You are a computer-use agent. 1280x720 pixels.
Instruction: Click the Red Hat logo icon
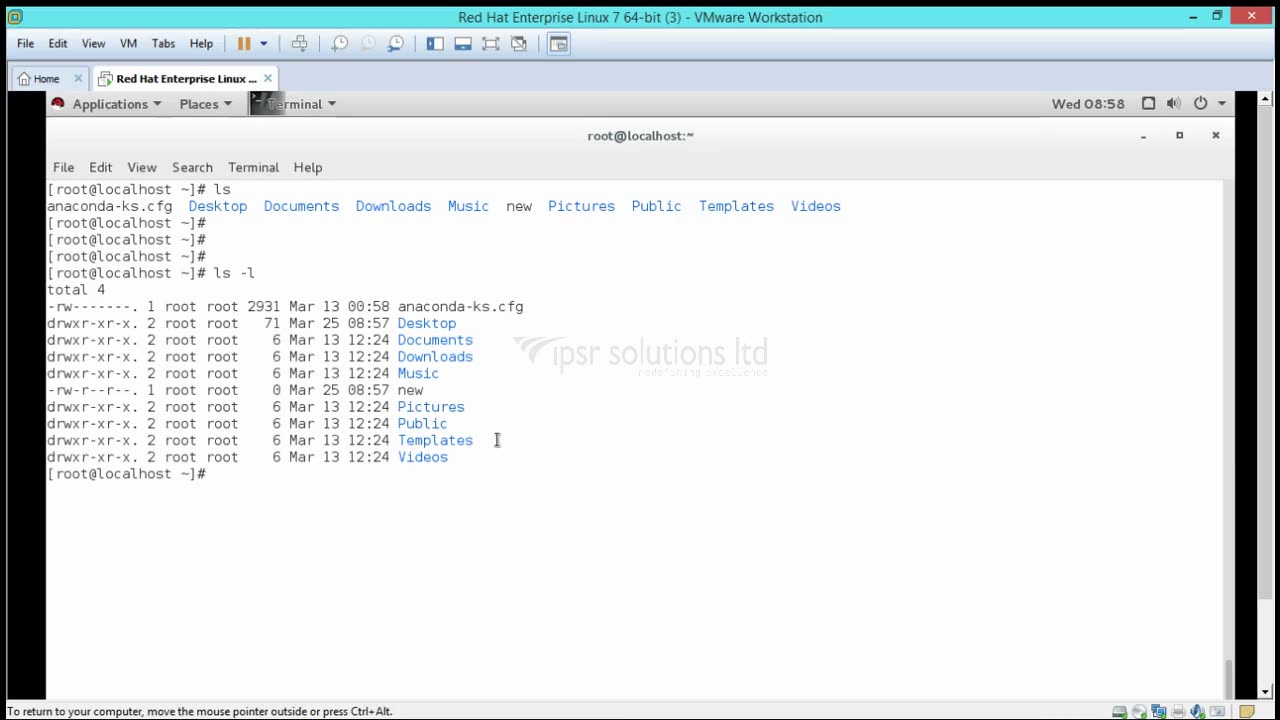(x=58, y=103)
